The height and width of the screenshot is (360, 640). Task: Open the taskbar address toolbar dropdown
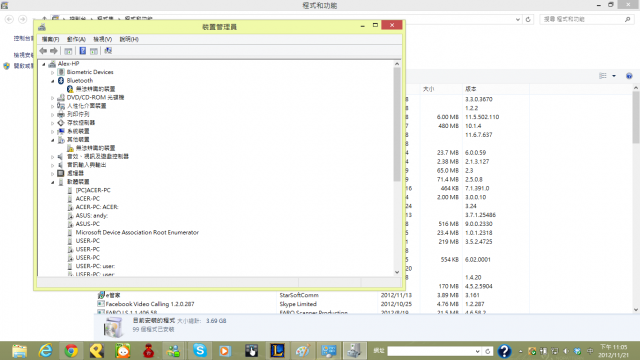477,351
